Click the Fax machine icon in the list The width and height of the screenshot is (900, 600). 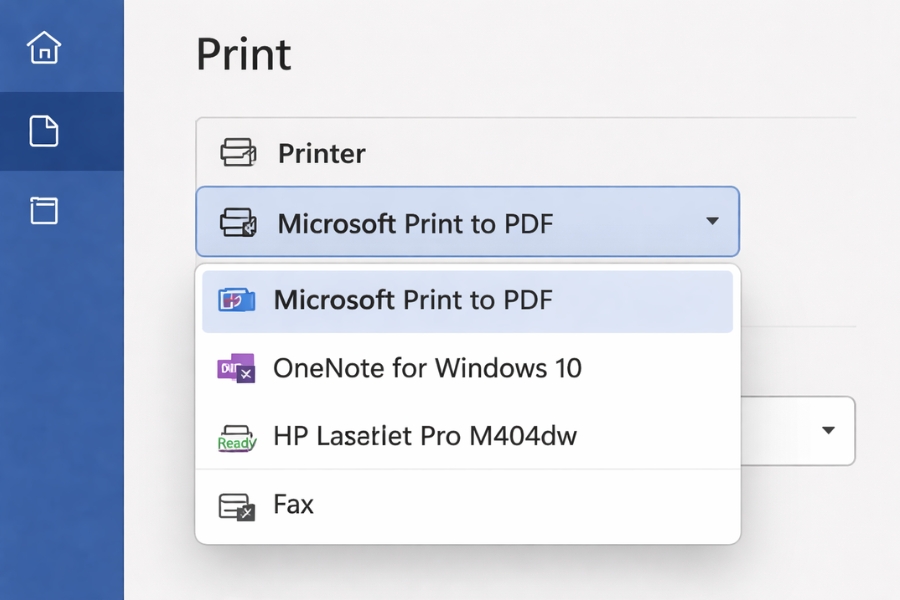click(235, 504)
